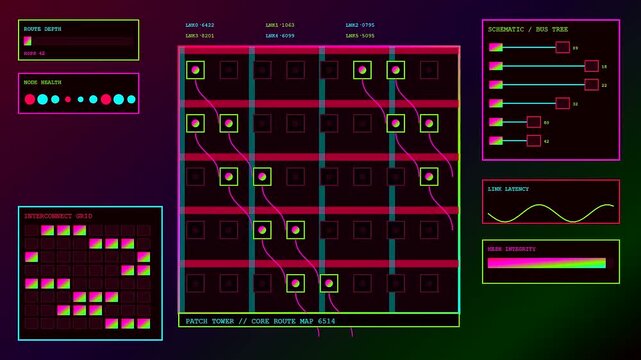Pick the second-row lit node in eighth column
The width and height of the screenshot is (641, 360).
[x=429, y=123]
